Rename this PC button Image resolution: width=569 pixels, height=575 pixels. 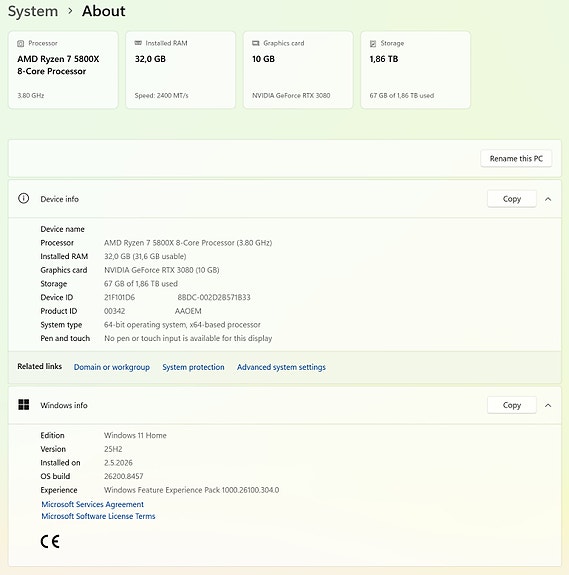coord(516,158)
